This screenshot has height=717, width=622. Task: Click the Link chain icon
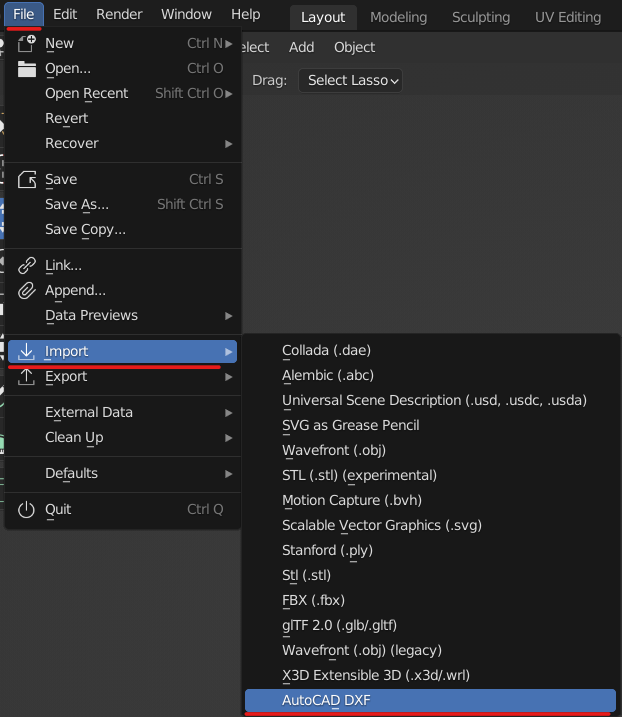click(27, 265)
